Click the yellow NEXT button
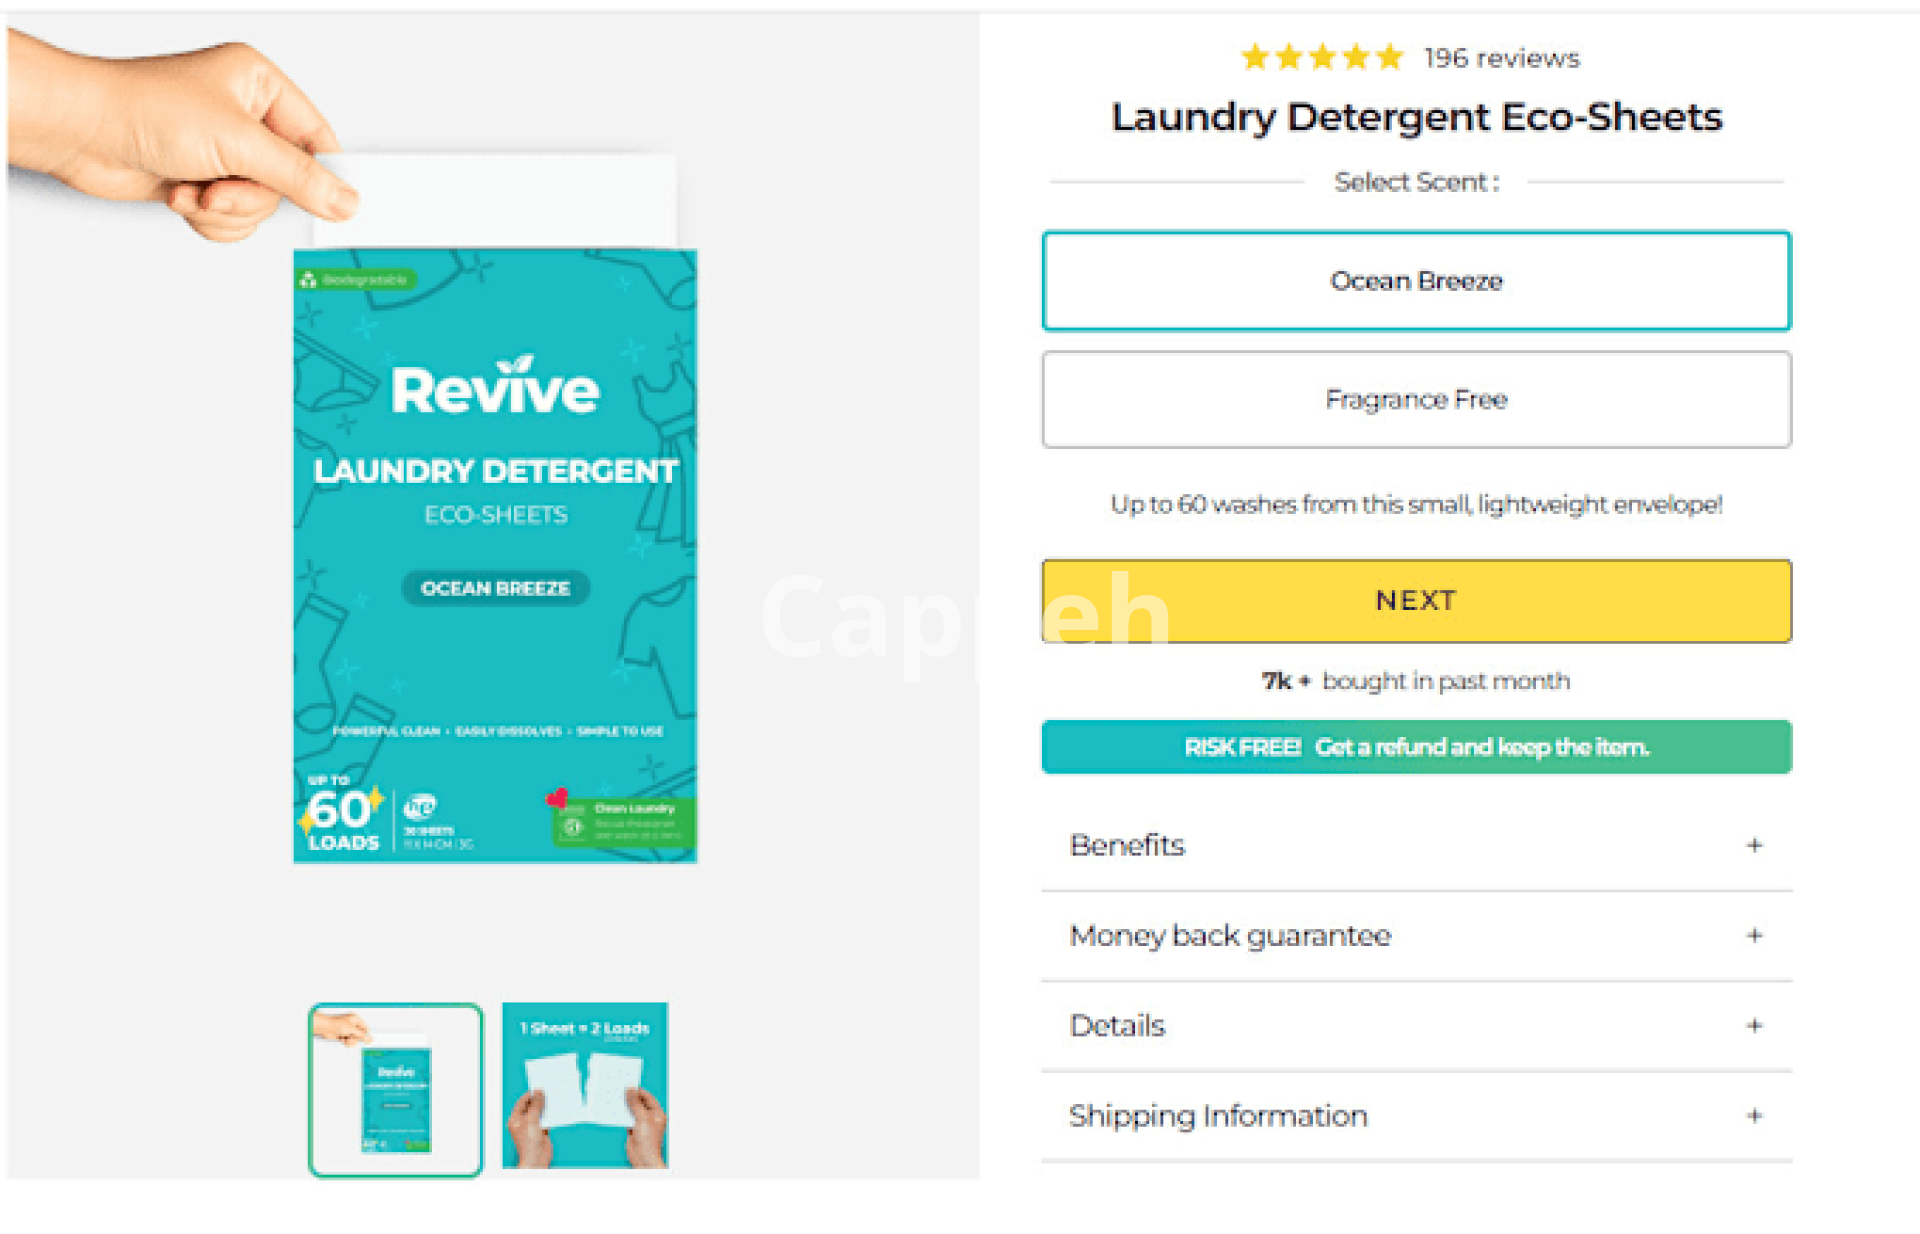 1416,600
